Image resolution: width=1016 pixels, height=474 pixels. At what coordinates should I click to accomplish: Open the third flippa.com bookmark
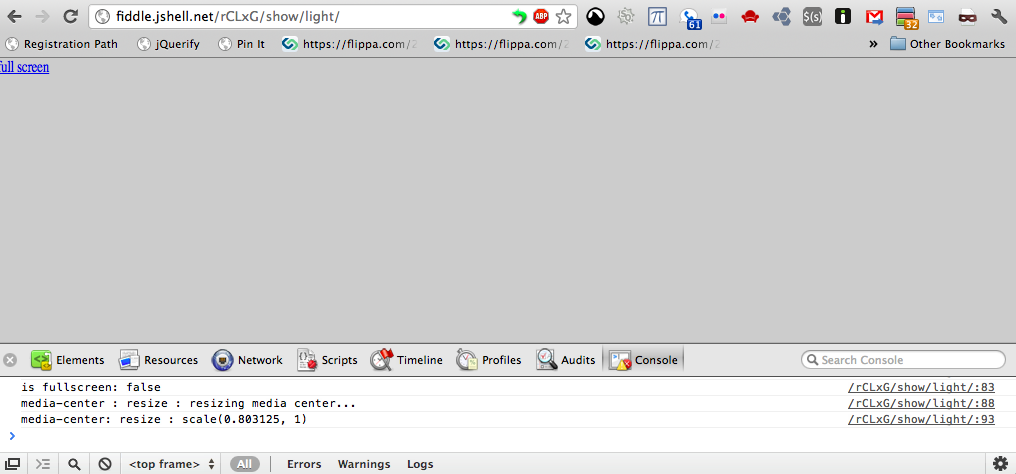[652, 44]
